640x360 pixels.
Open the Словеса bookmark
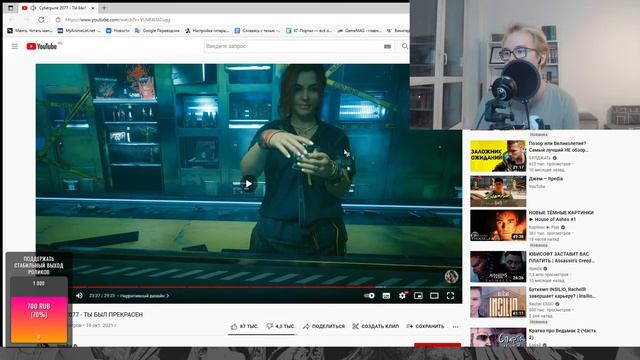(258, 31)
